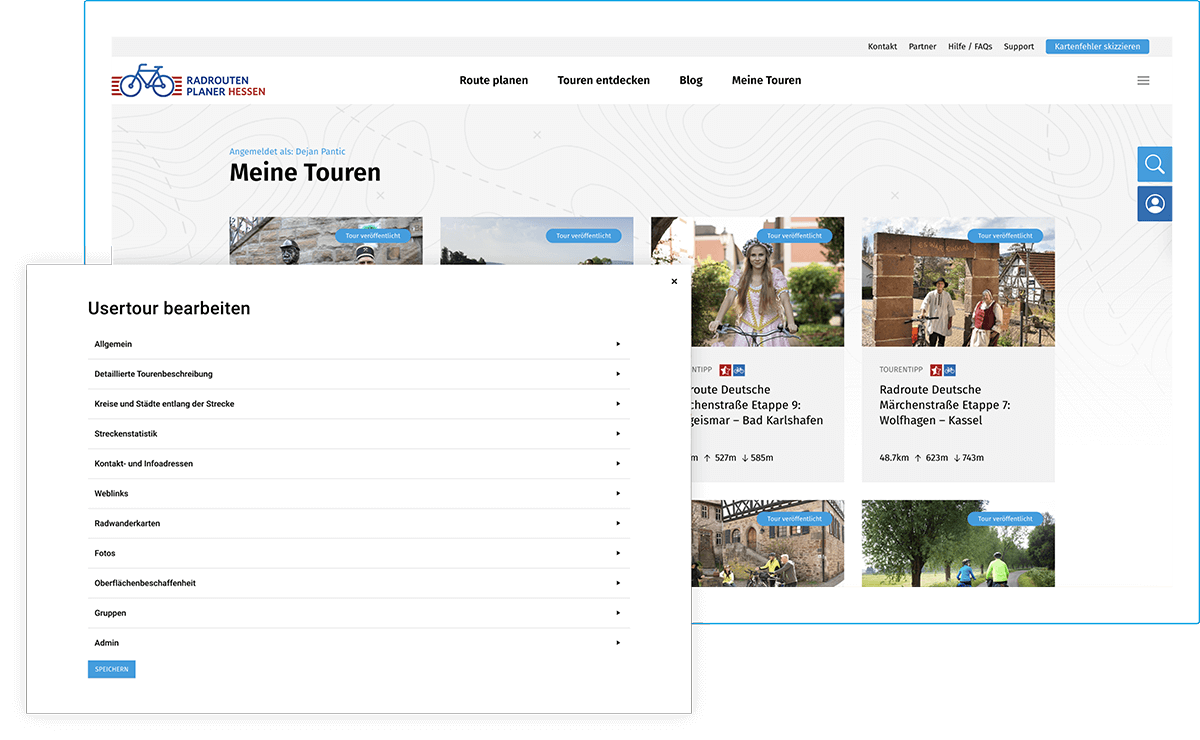Open the user profile side button
This screenshot has width=1200, height=740.
point(1155,204)
